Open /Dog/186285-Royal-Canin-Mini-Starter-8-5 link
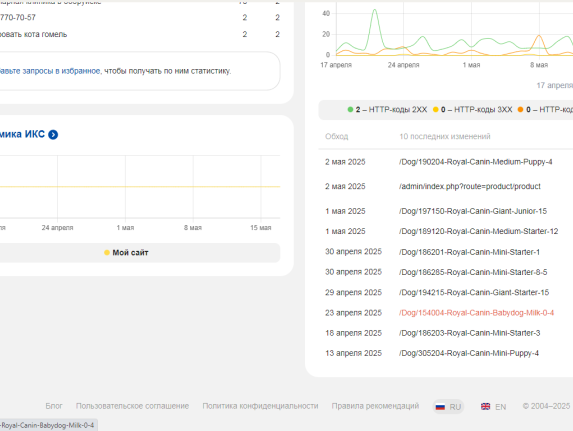Image resolution: width=573 pixels, height=431 pixels. [x=473, y=272]
